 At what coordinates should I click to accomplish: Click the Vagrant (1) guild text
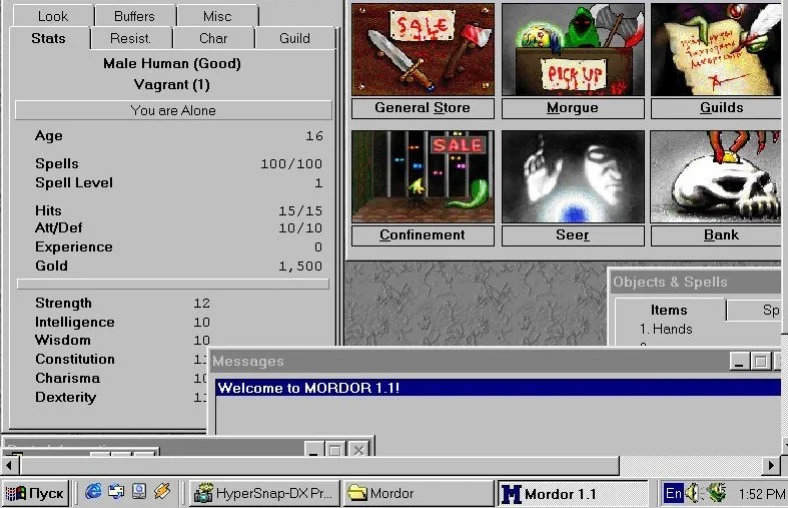[x=172, y=84]
